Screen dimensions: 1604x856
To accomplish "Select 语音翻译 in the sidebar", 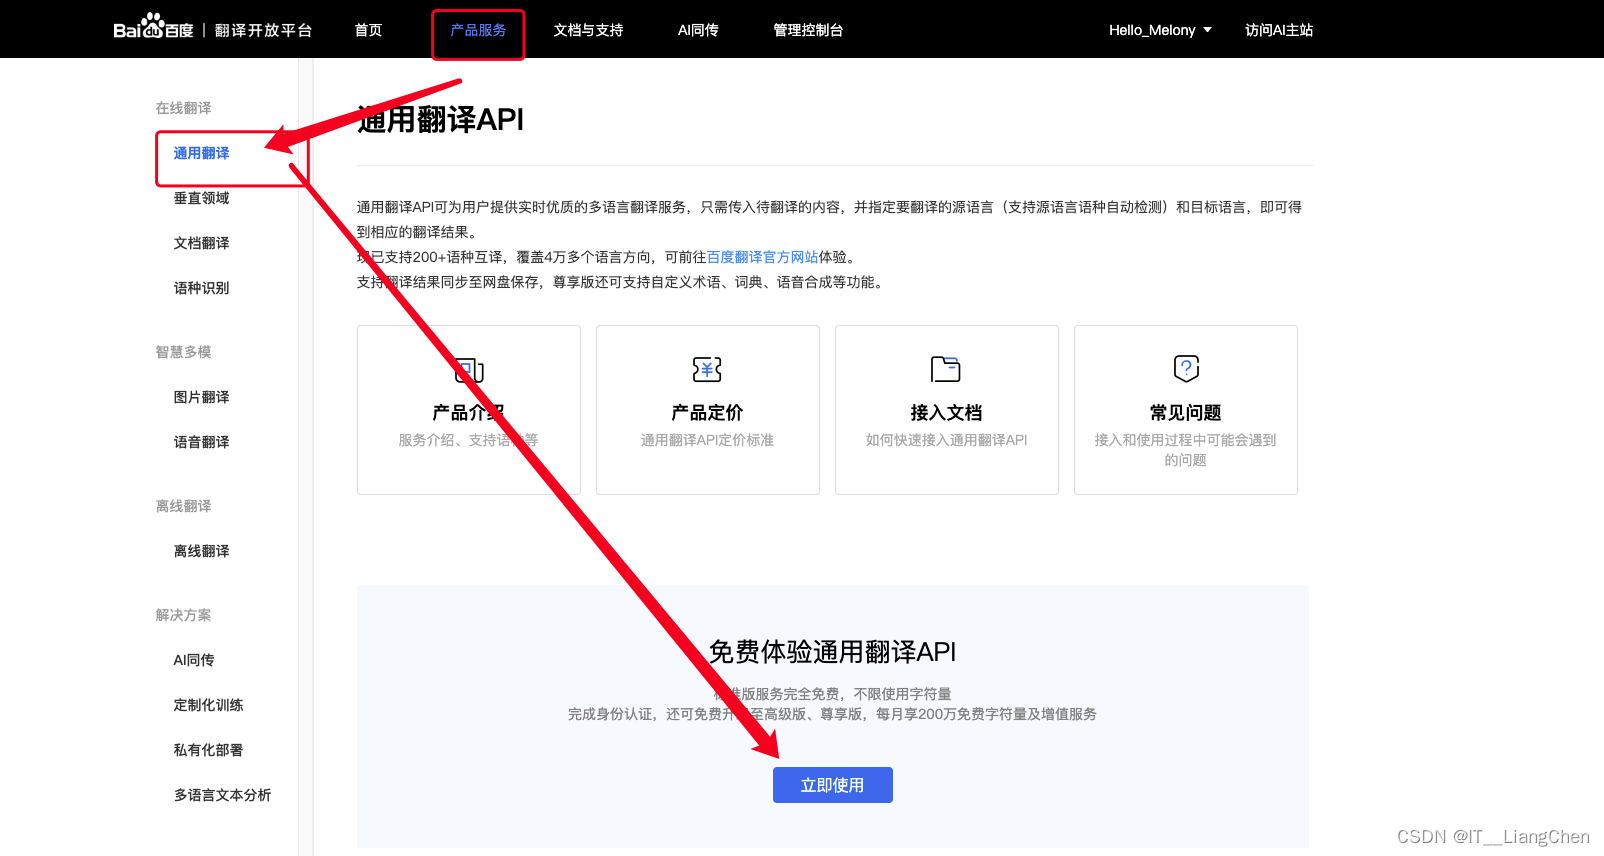I will tap(201, 442).
